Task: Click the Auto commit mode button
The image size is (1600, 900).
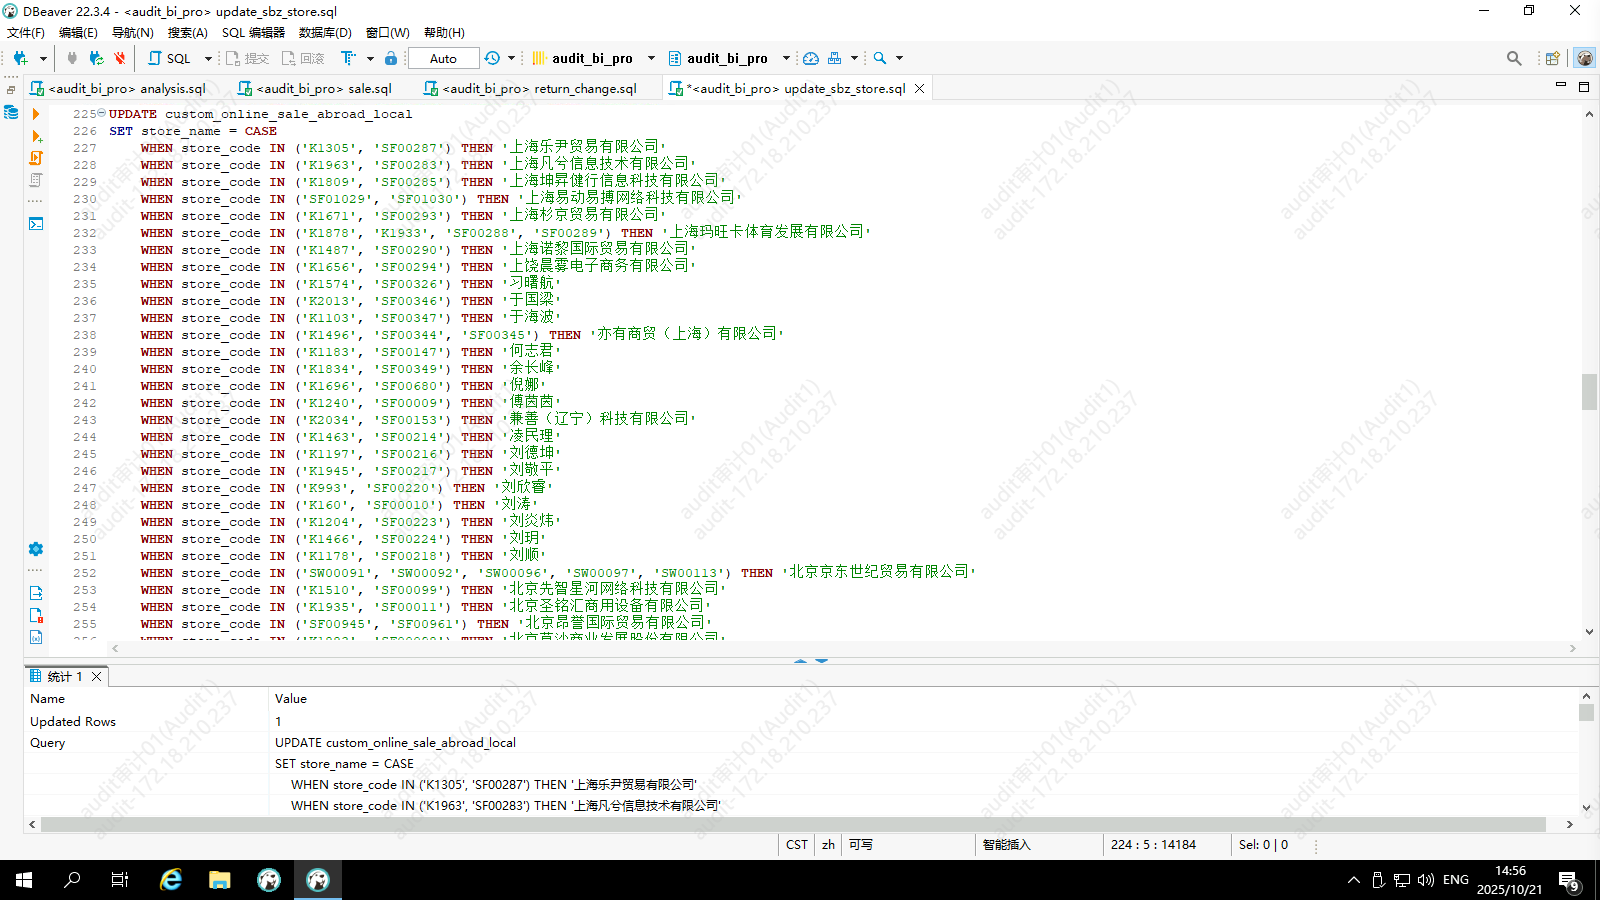Action: point(443,58)
